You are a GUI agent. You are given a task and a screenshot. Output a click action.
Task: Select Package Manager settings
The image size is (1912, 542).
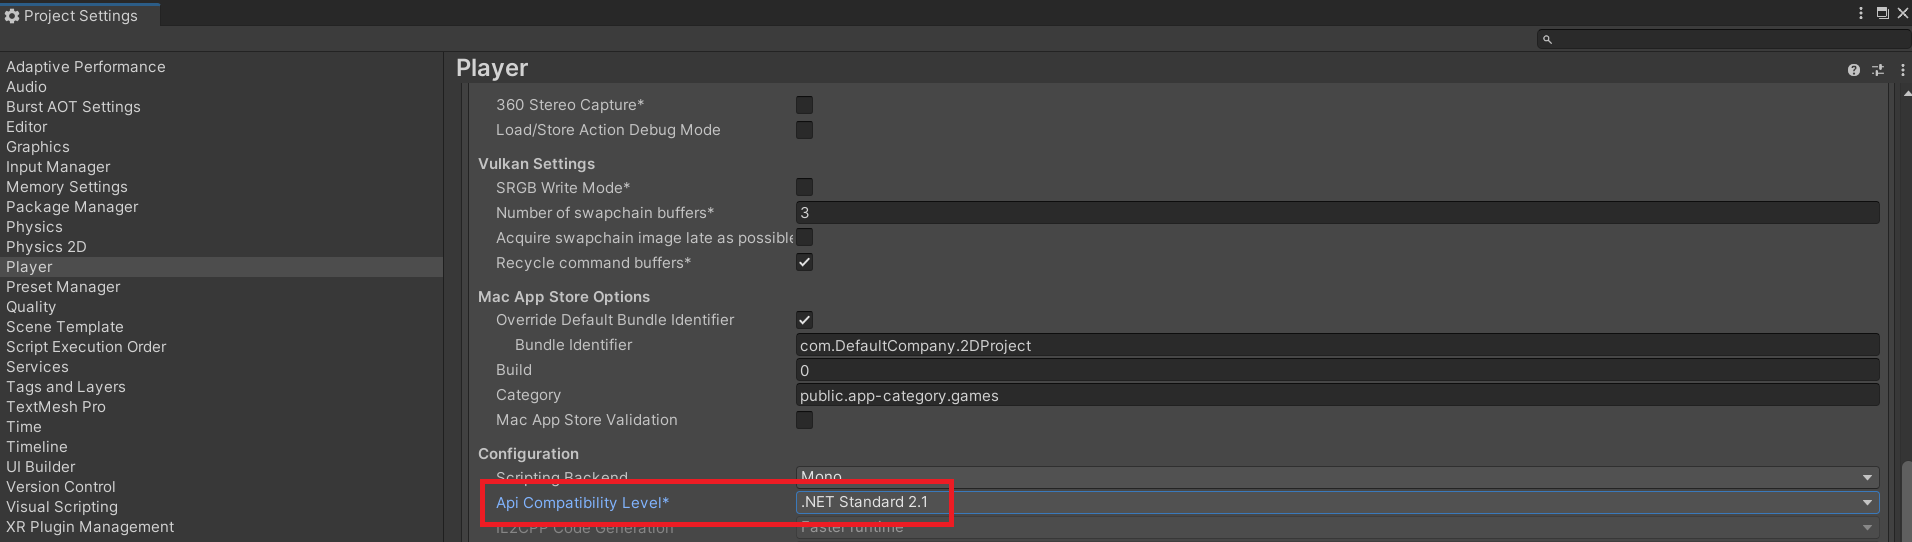point(72,207)
